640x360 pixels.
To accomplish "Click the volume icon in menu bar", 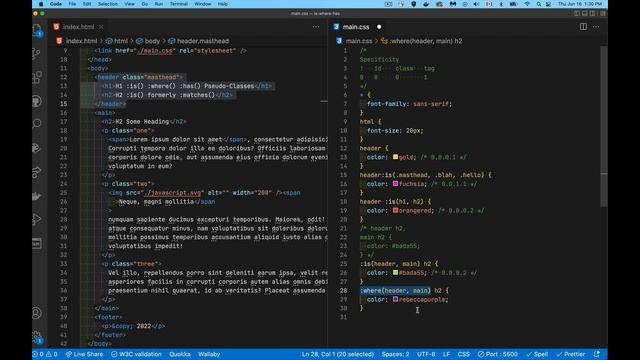I will pos(476,4).
